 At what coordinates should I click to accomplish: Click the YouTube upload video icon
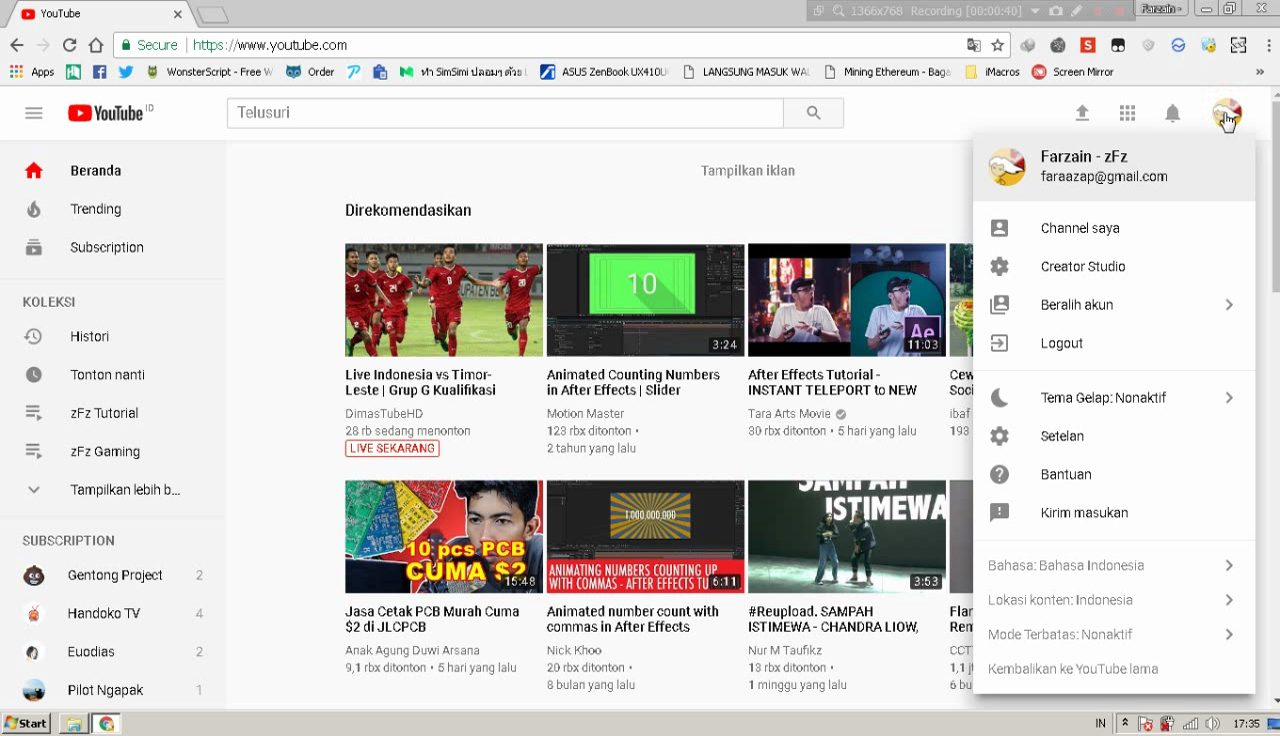[x=1081, y=113]
